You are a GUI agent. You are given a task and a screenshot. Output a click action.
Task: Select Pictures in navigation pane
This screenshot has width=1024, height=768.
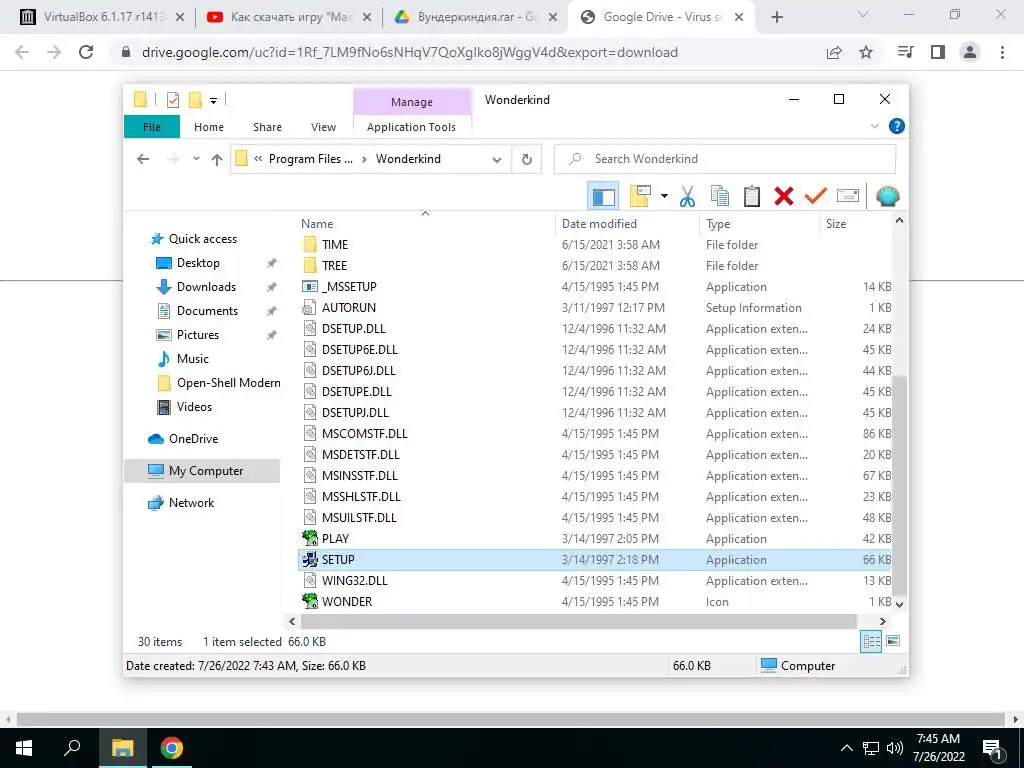[198, 334]
